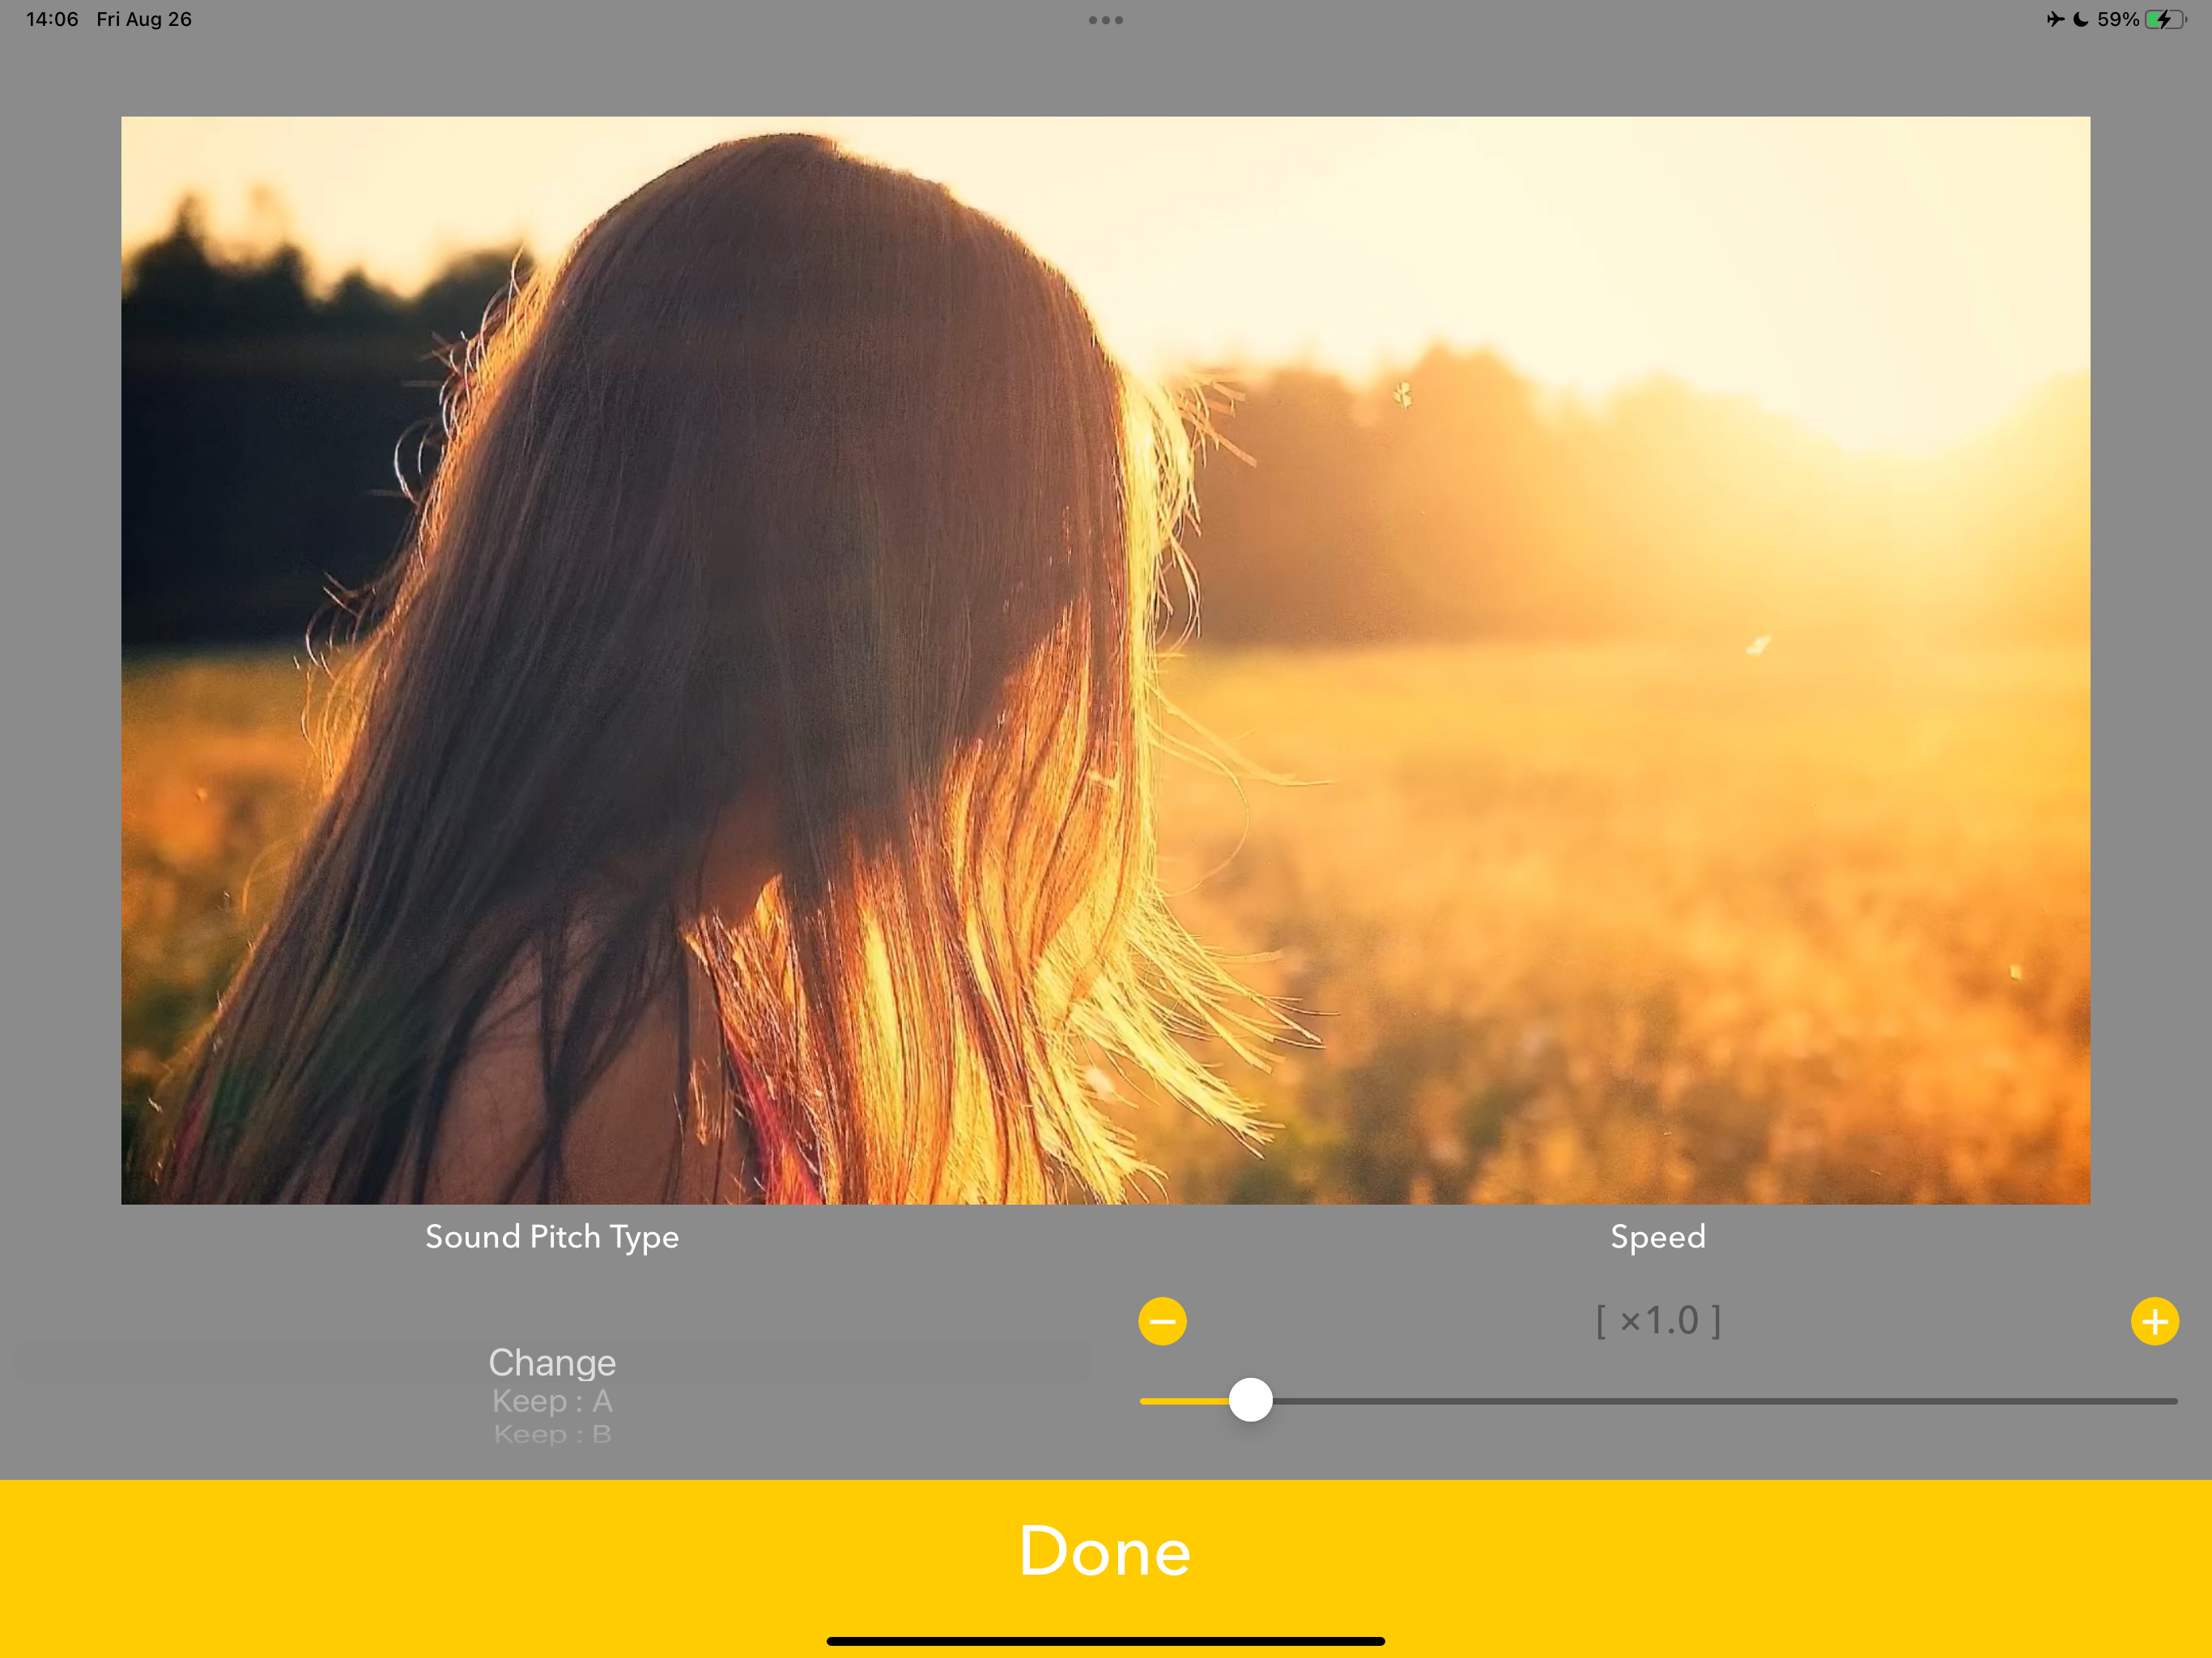
Task: Click the white speed slider thumb
Action: [1250, 1400]
